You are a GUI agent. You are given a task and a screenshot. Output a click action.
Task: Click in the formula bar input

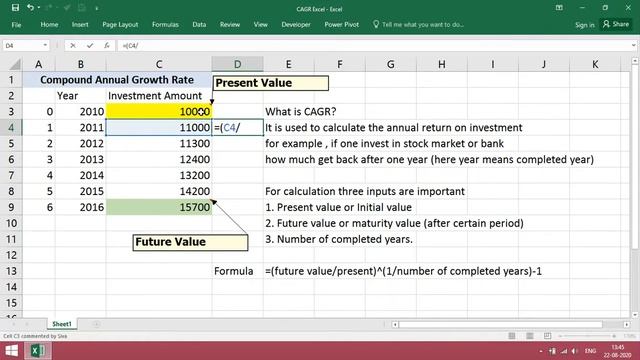click(373, 45)
